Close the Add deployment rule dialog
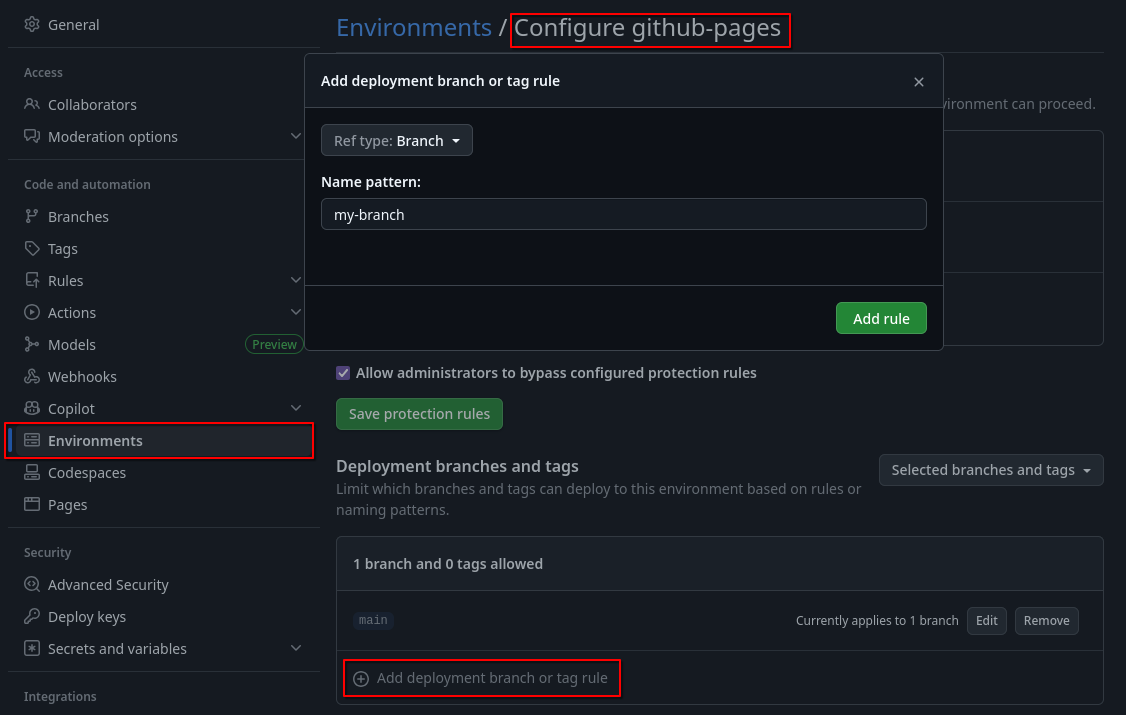The width and height of the screenshot is (1126, 715). coord(918,82)
